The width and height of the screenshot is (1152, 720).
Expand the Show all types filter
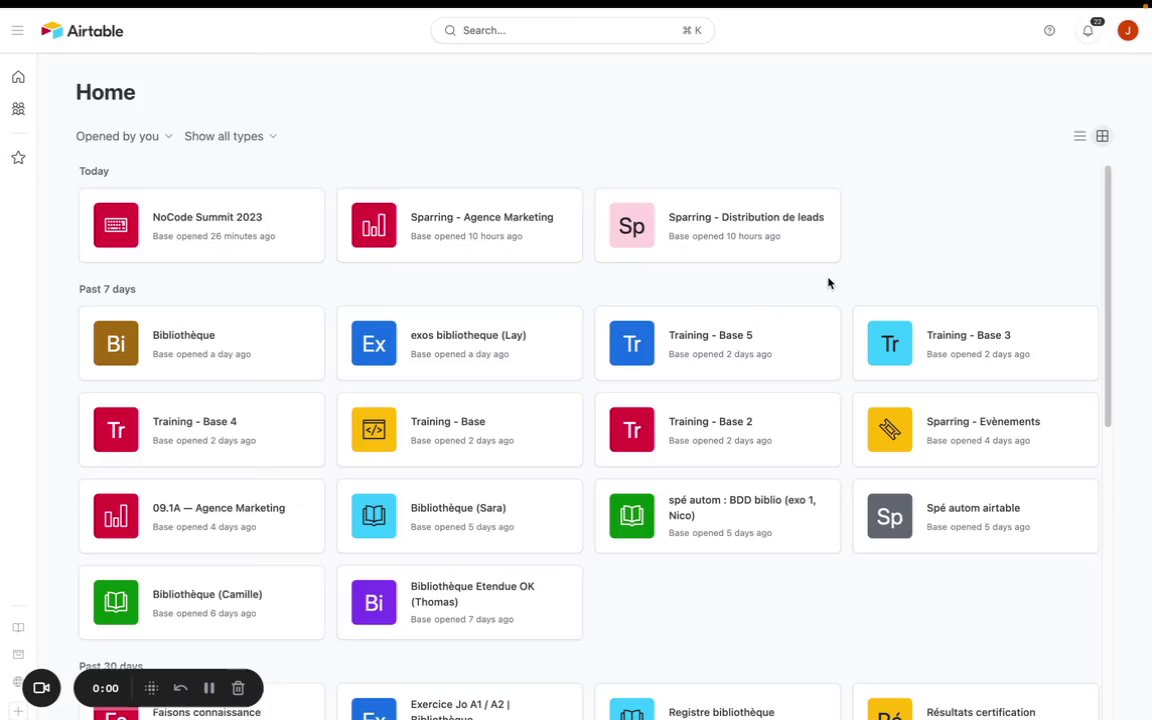coord(231,136)
